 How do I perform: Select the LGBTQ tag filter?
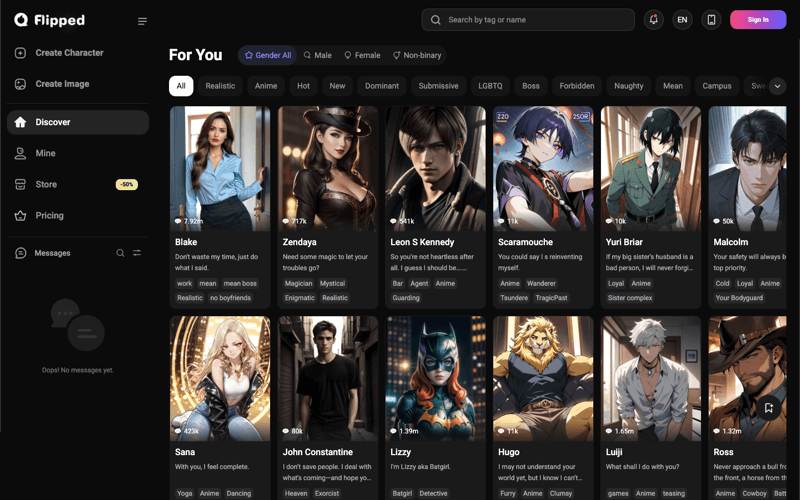(x=490, y=86)
